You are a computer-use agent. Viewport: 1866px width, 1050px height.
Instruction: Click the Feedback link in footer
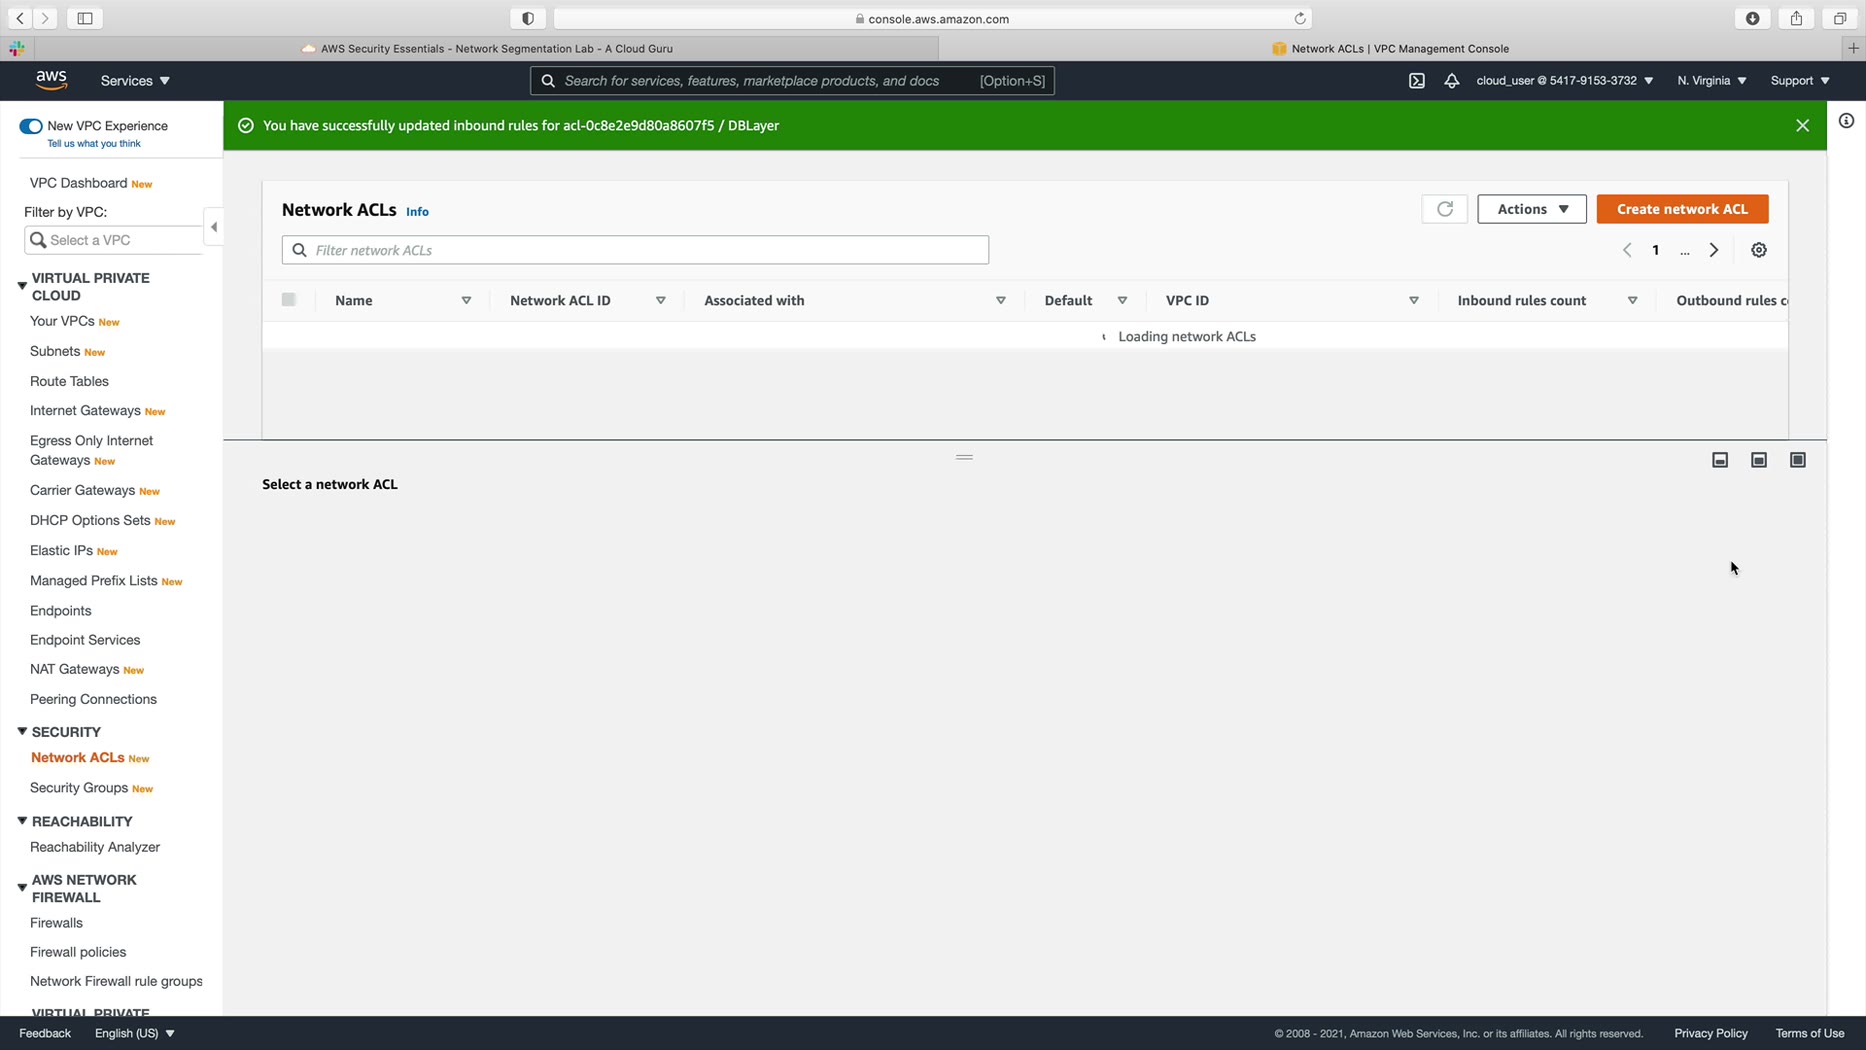tap(45, 1033)
